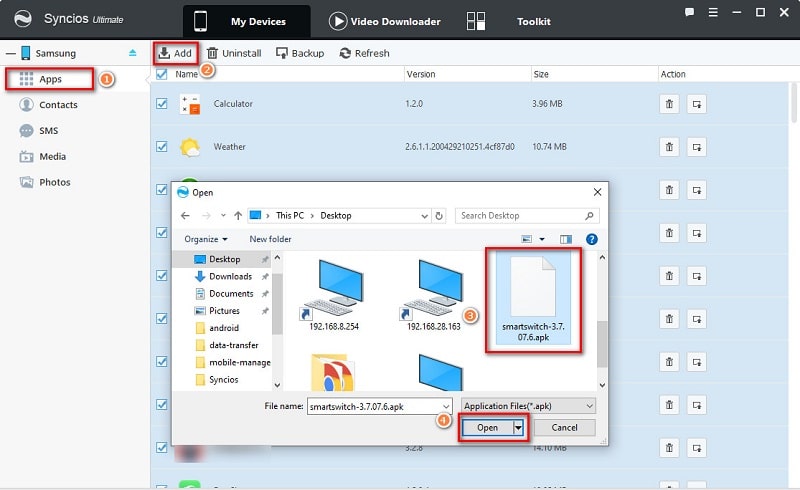Image resolution: width=800 pixels, height=490 pixels.
Task: Click New folder in dialog
Action: 270,239
